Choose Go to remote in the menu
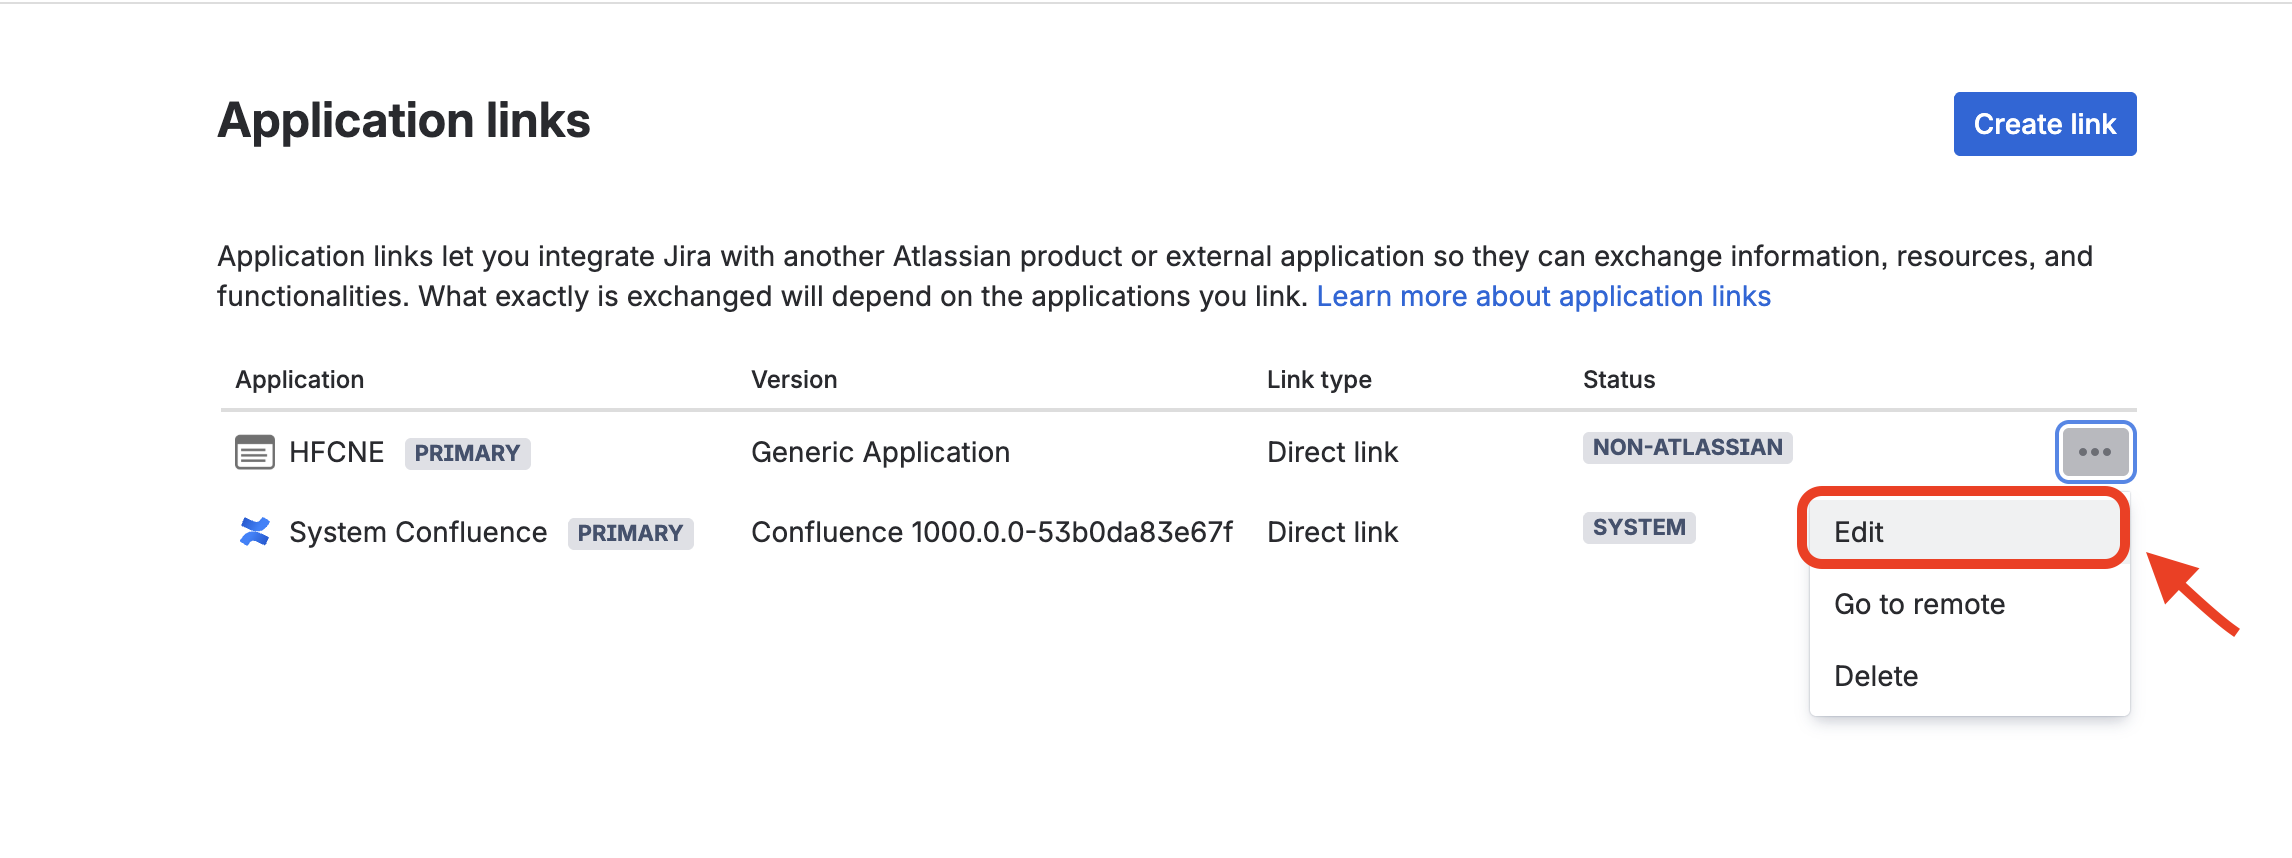Screen dimensions: 2292x858 (1919, 604)
